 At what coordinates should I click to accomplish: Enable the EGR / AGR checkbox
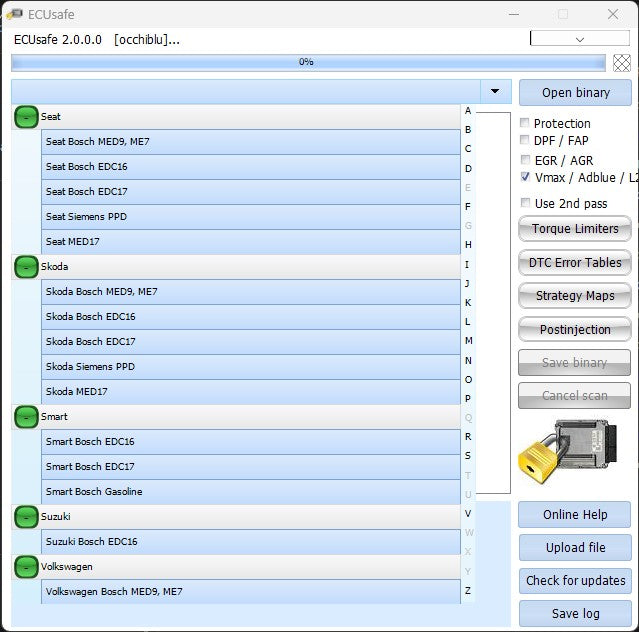coord(525,159)
